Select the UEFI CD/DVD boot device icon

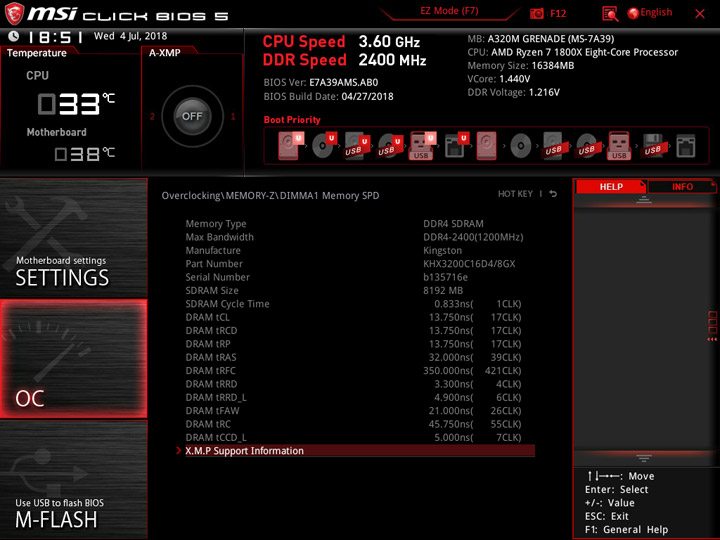(323, 146)
